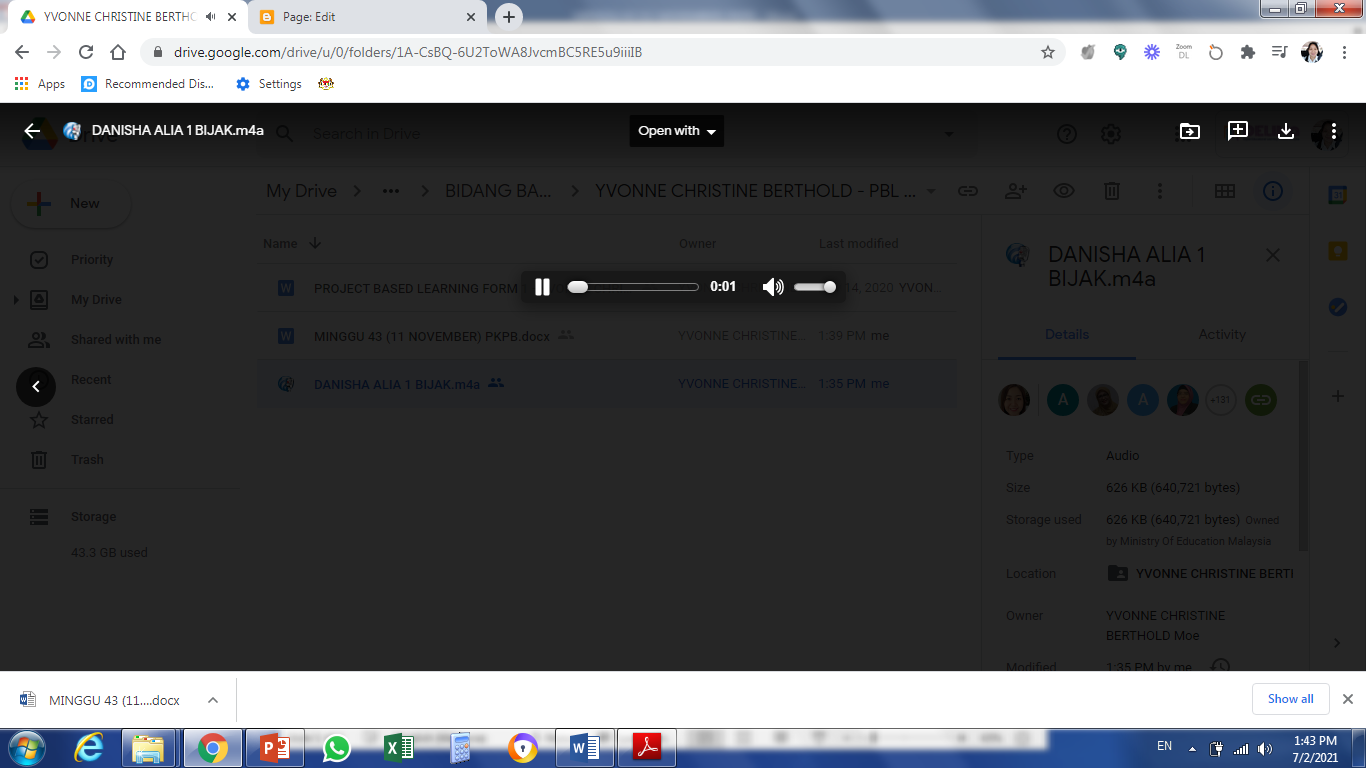The width and height of the screenshot is (1366, 768).
Task: Close the file details panel
Action: (1273, 255)
